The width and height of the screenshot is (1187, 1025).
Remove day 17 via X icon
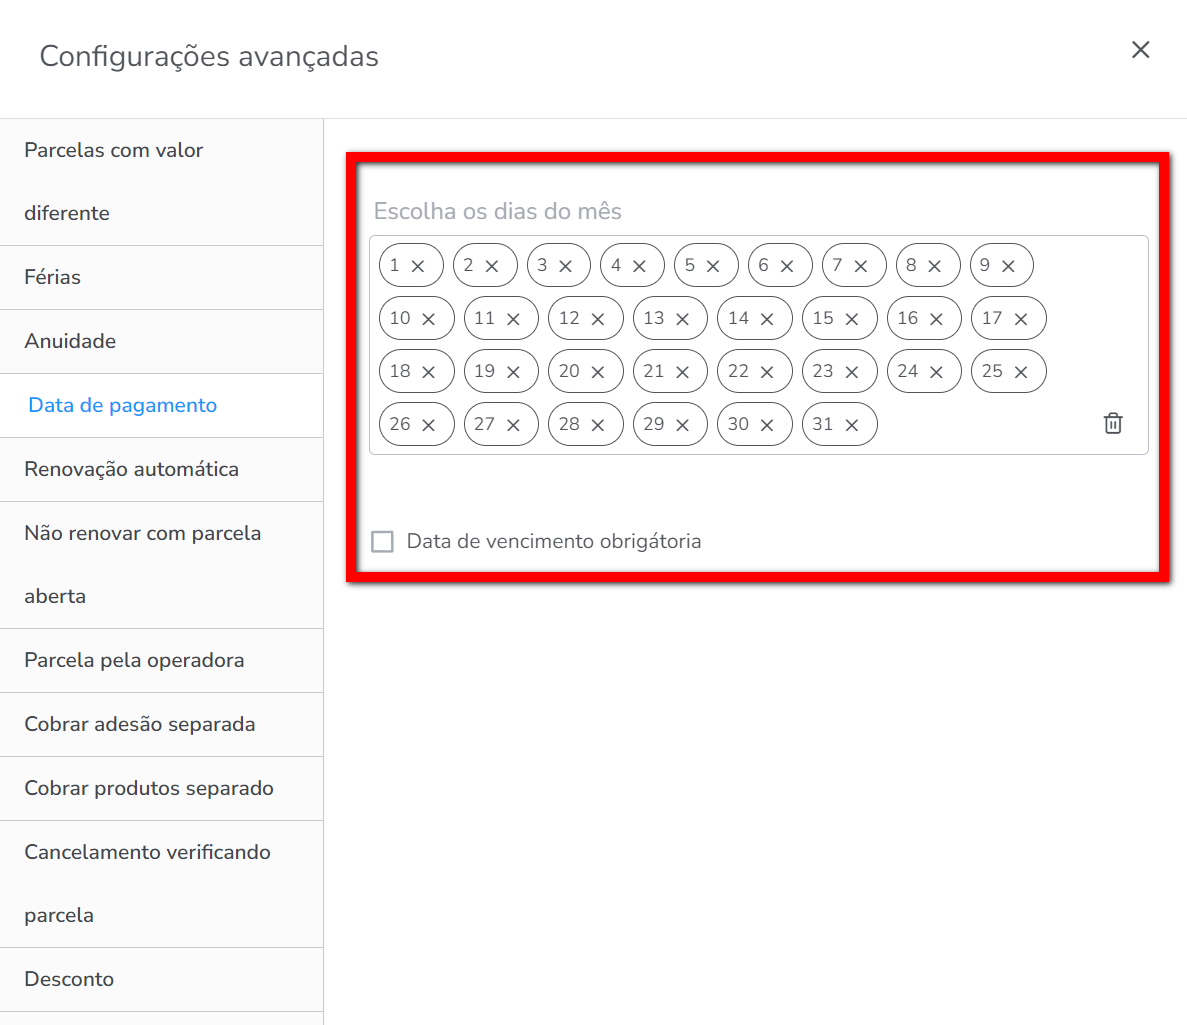pos(1021,319)
